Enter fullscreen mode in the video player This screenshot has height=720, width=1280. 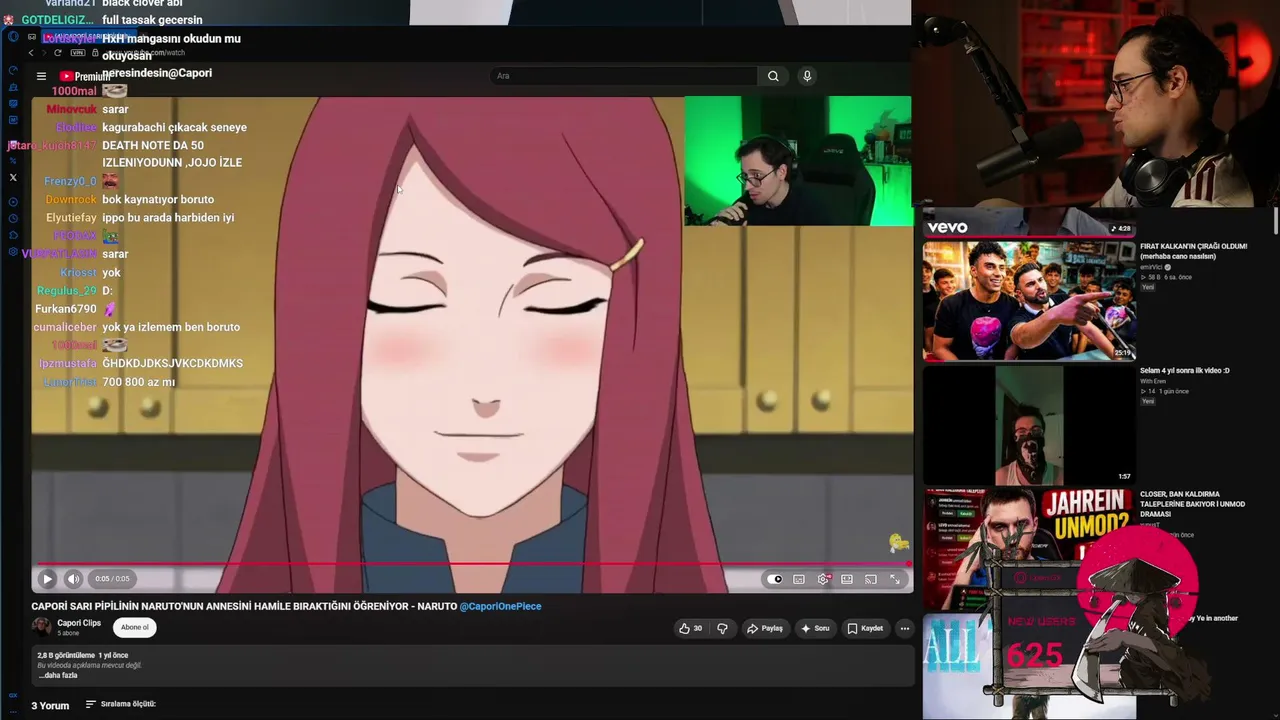(895, 579)
